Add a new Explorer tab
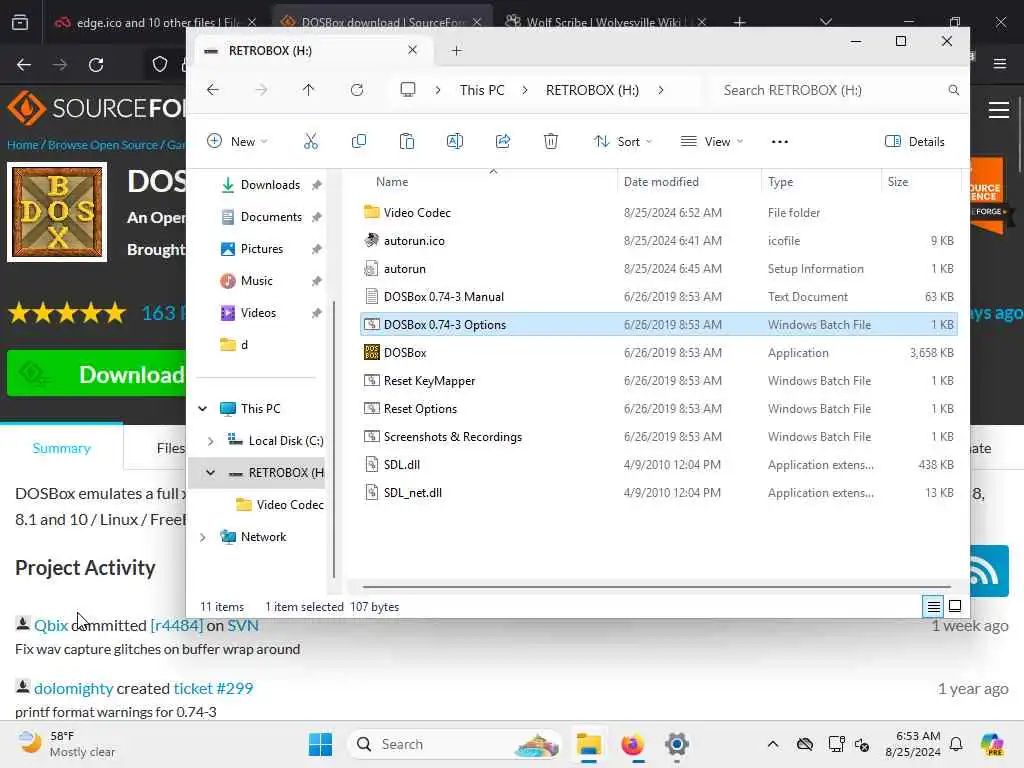The width and height of the screenshot is (1024, 768). (456, 50)
